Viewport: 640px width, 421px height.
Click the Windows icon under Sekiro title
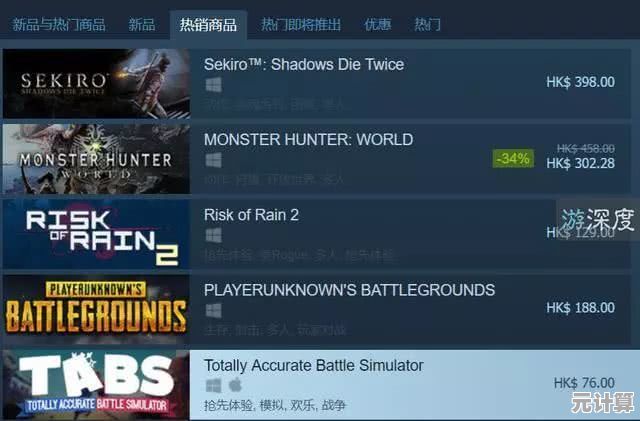[213, 85]
